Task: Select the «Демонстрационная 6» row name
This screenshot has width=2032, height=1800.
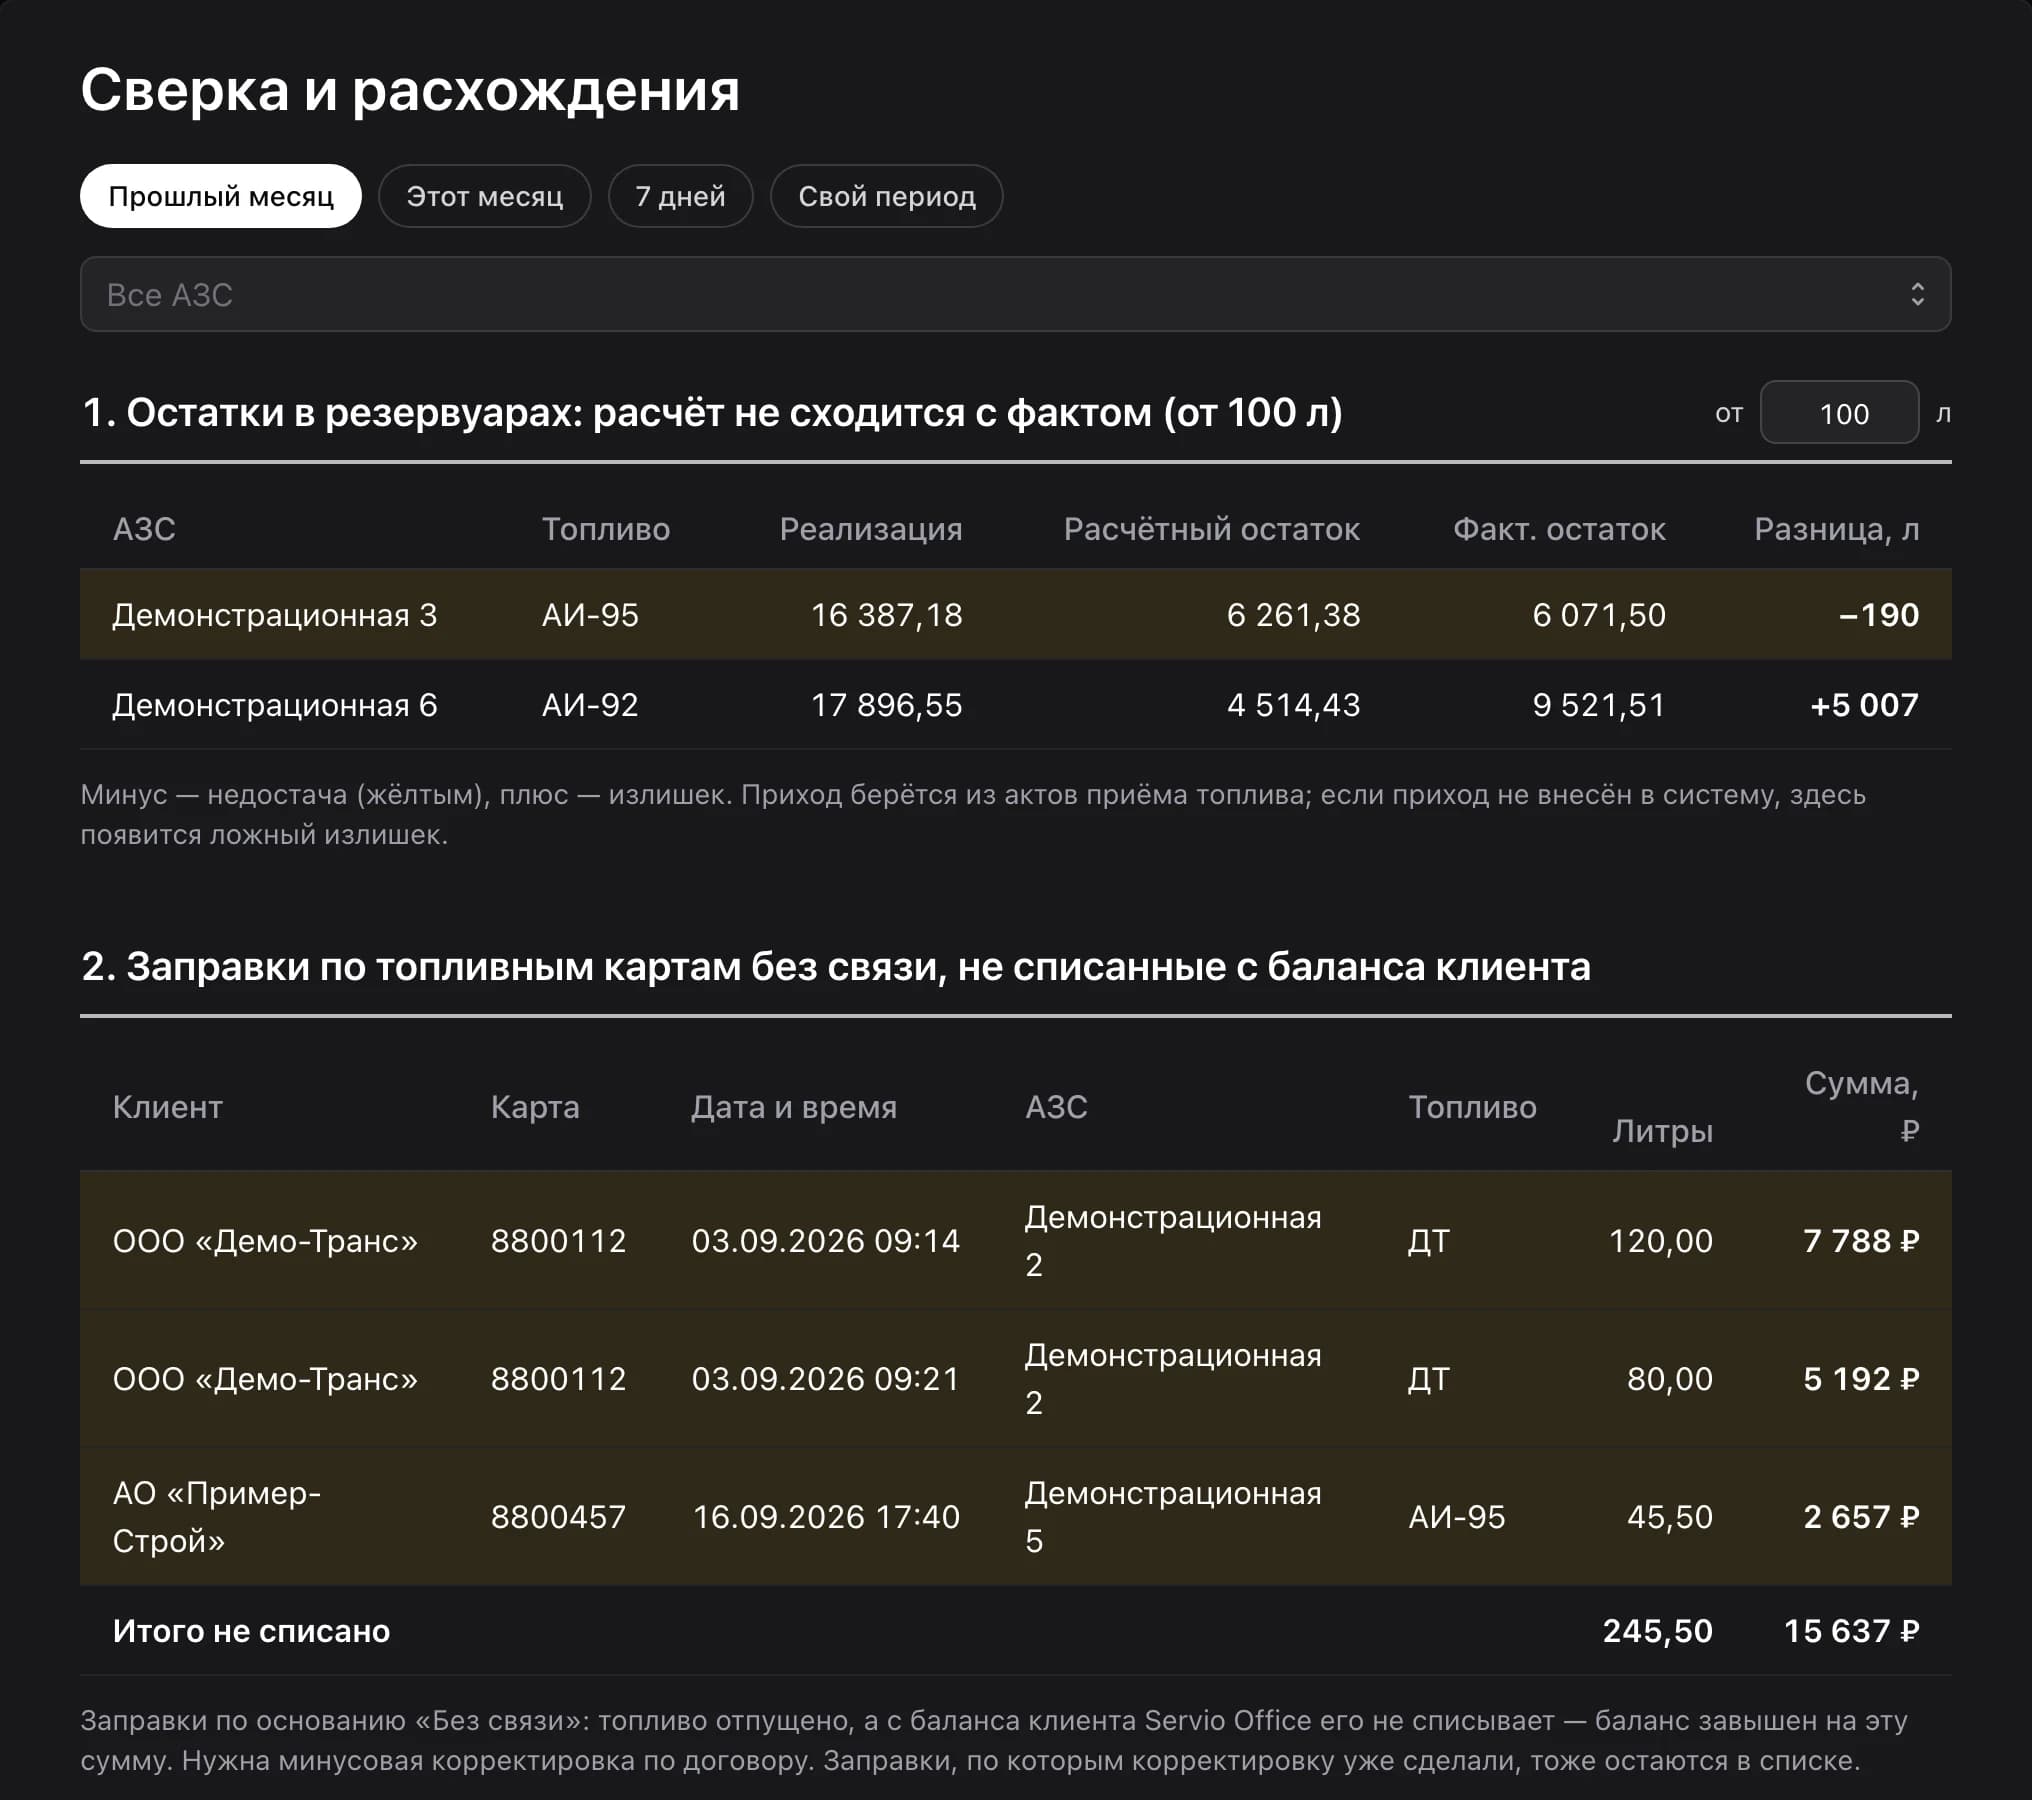Action: pyautogui.click(x=274, y=705)
